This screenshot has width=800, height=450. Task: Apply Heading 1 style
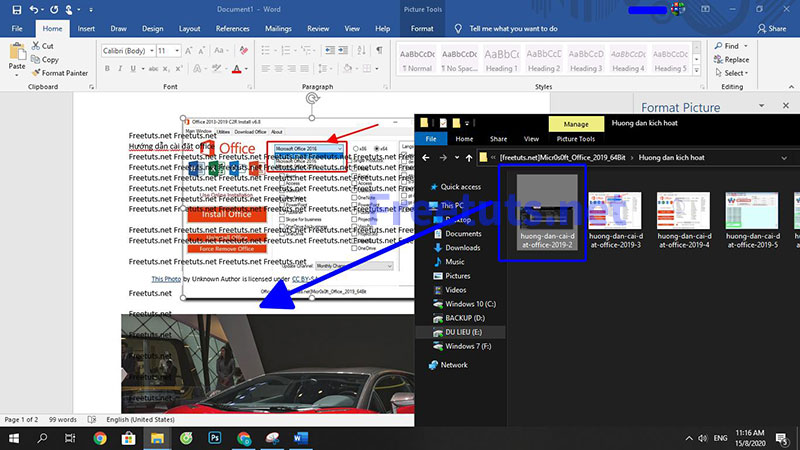(501, 60)
